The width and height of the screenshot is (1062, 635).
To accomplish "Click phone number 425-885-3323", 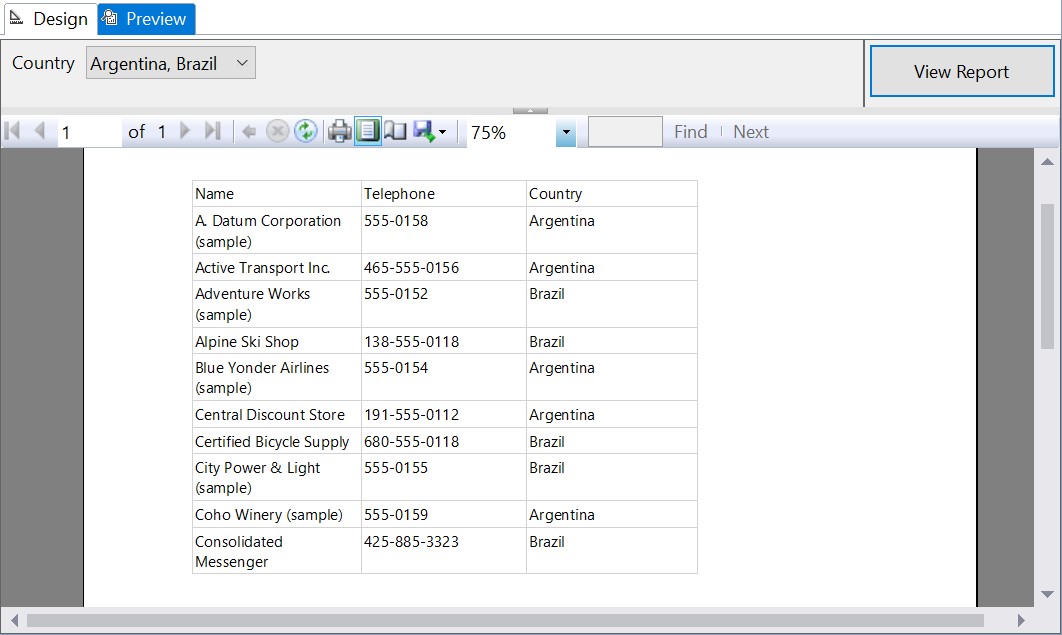I will [x=411, y=542].
